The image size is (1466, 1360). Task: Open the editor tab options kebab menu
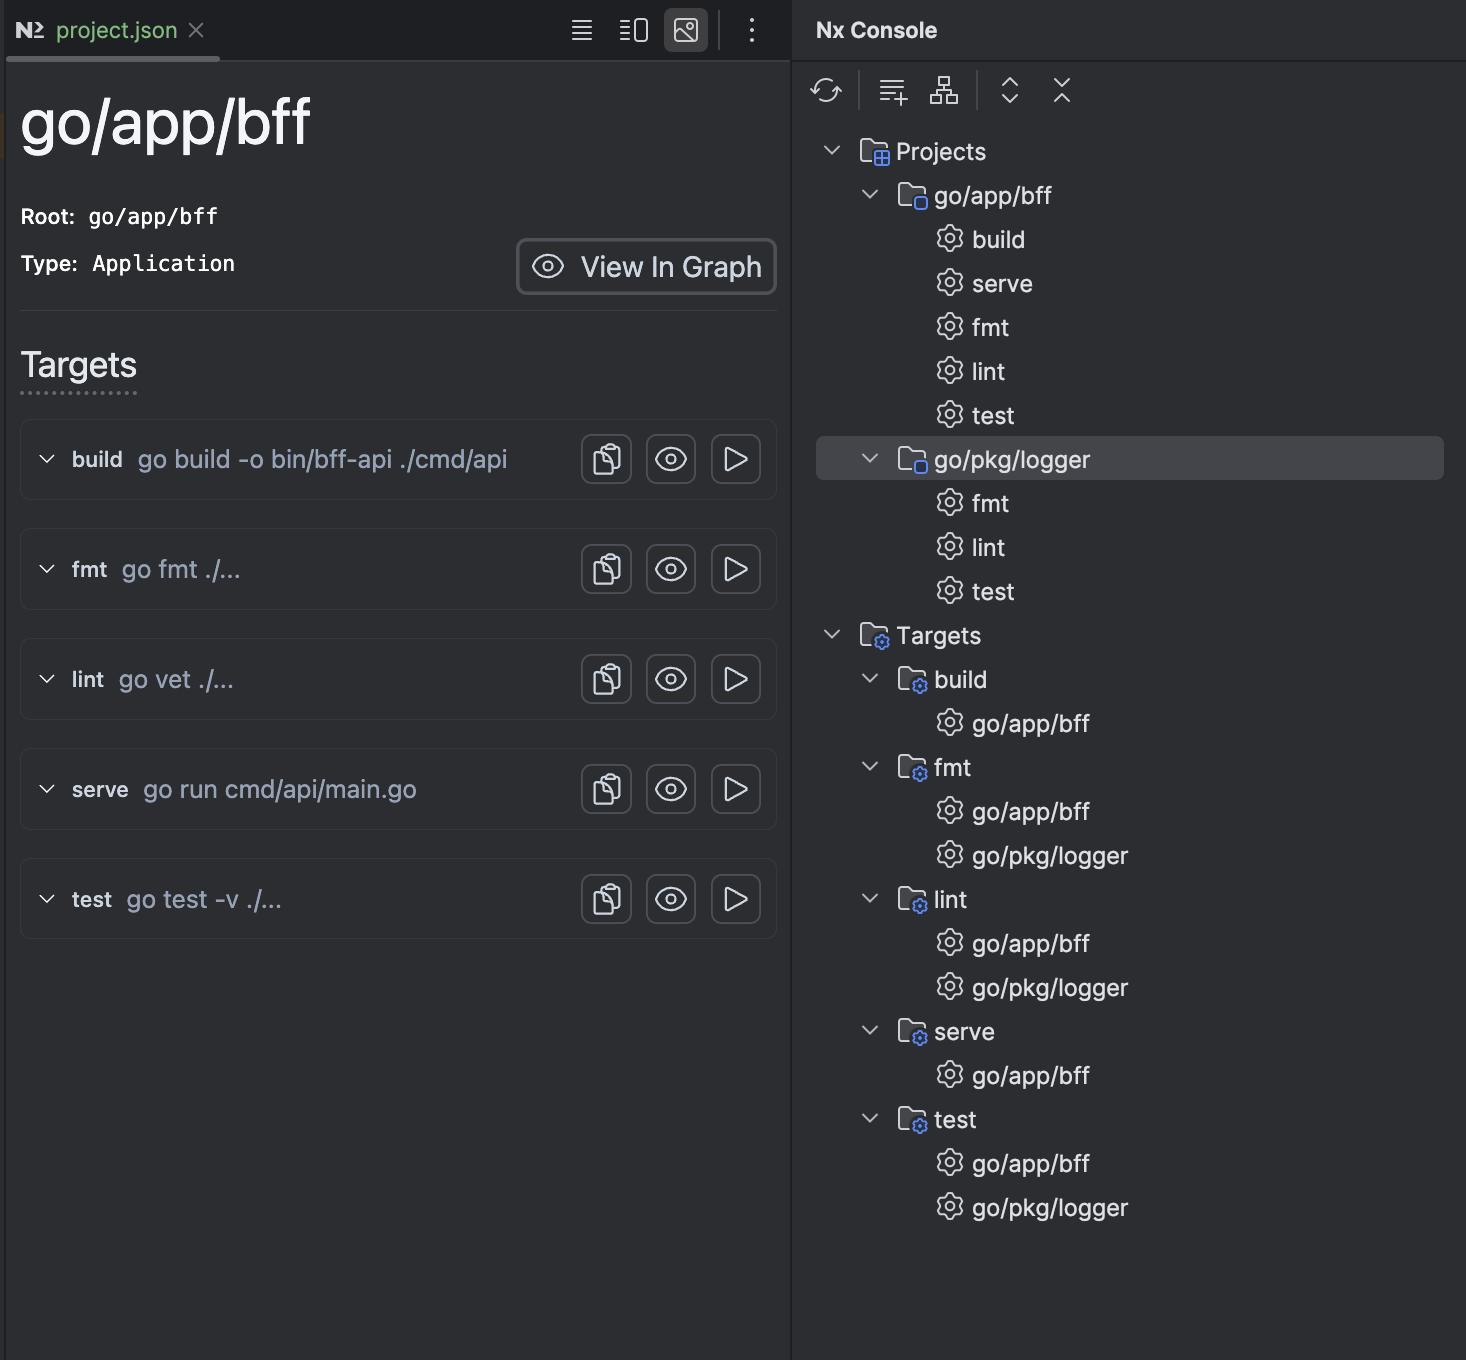coord(752,30)
